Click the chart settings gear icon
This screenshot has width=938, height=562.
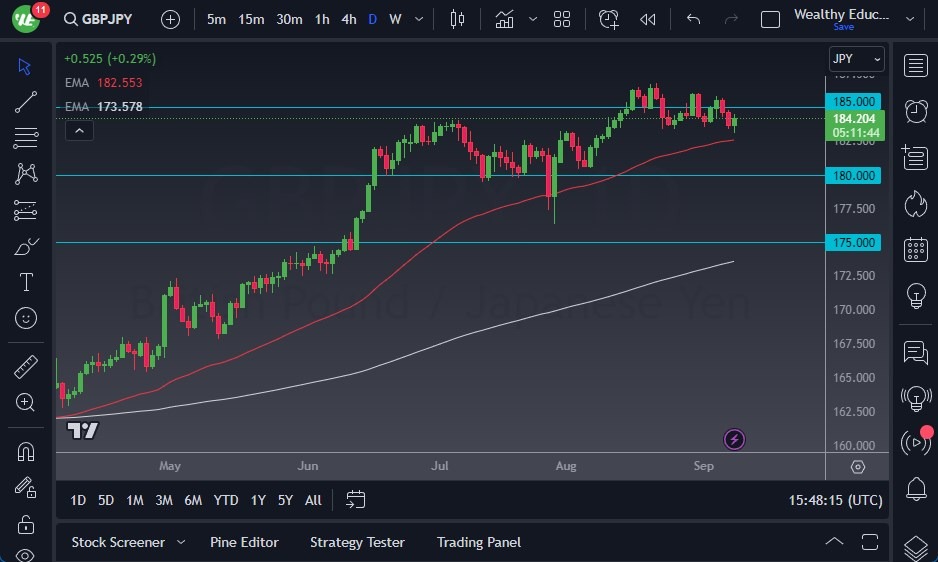point(858,467)
